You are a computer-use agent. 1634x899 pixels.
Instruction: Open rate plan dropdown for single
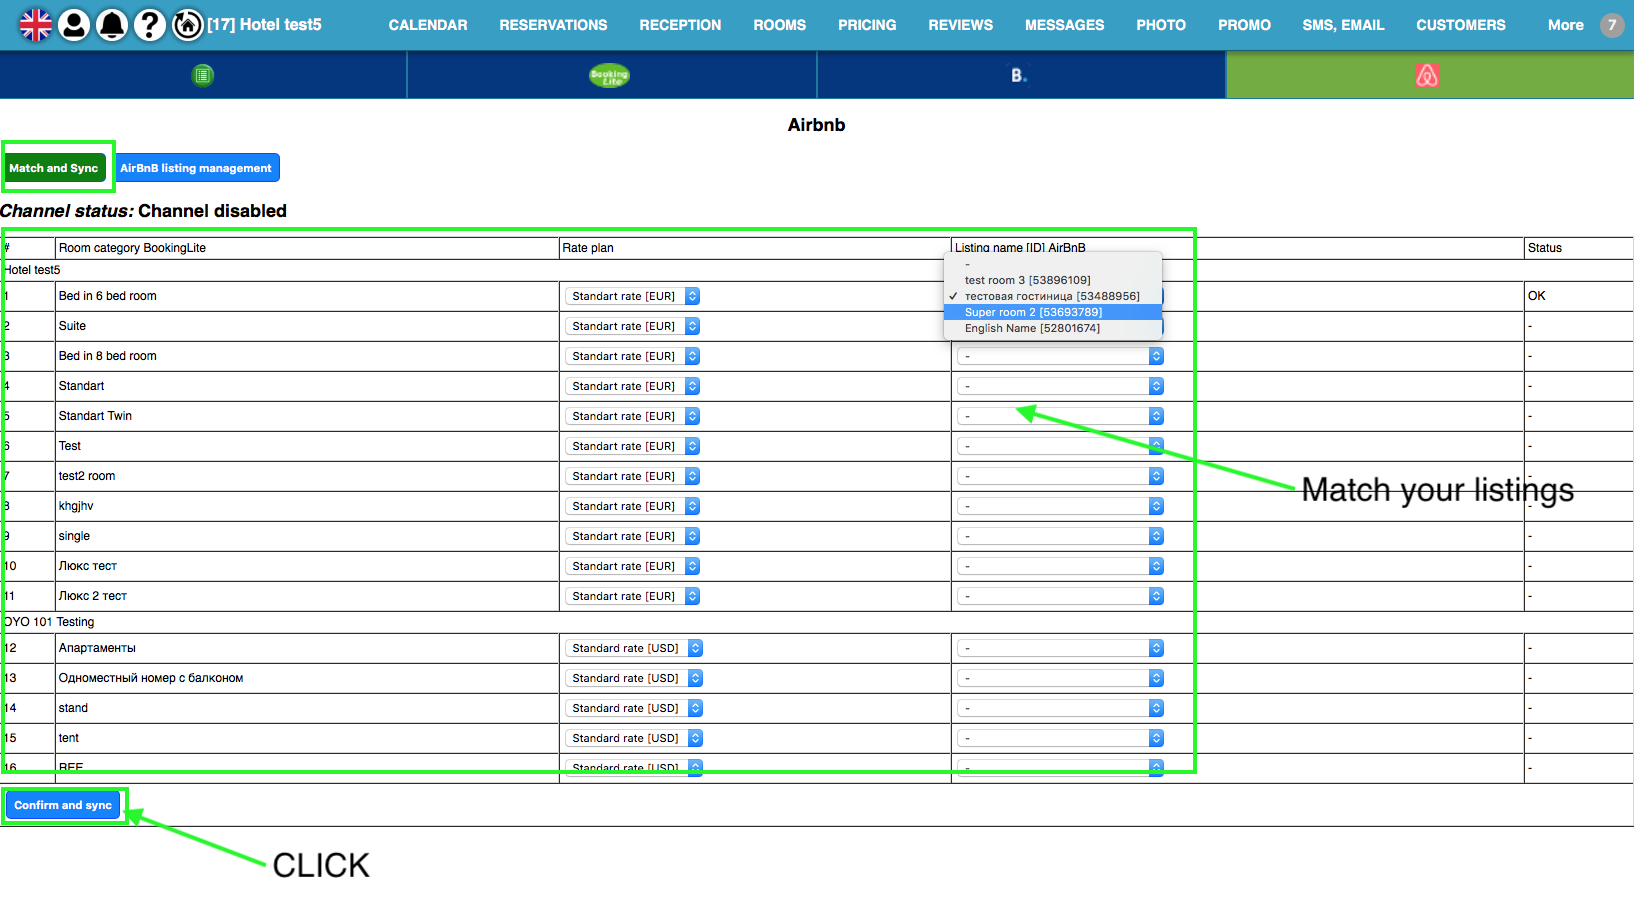coord(633,536)
